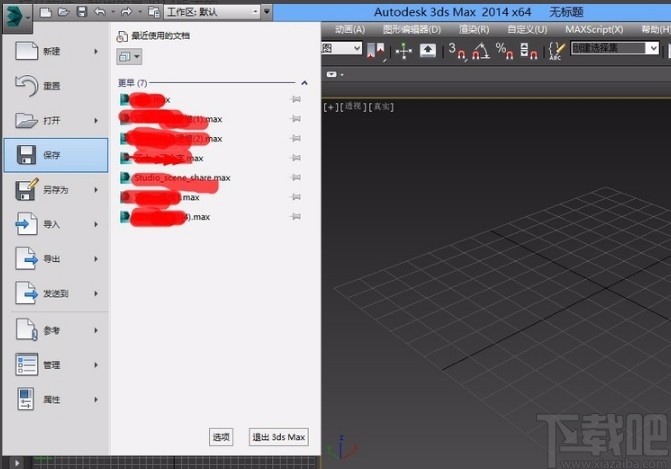Choose 重置 in the application menu
The height and width of the screenshot is (469, 671).
click(x=56, y=86)
